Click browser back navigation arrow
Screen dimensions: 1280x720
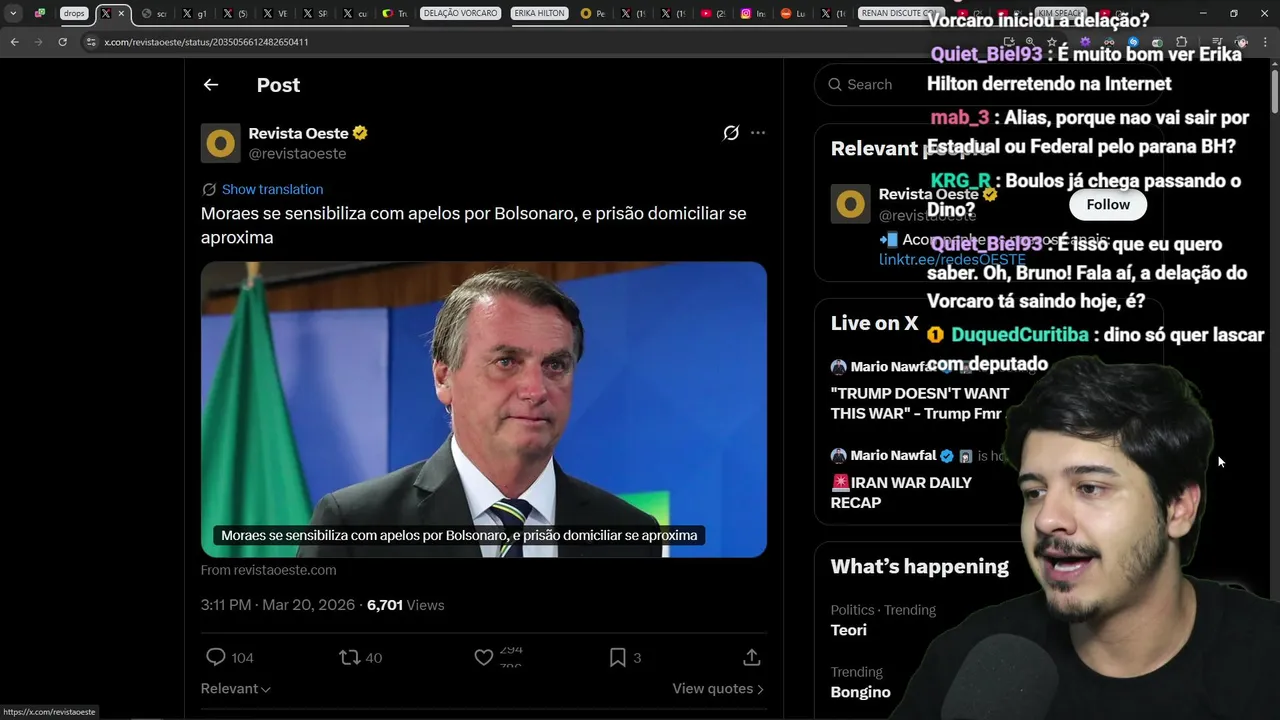14,42
